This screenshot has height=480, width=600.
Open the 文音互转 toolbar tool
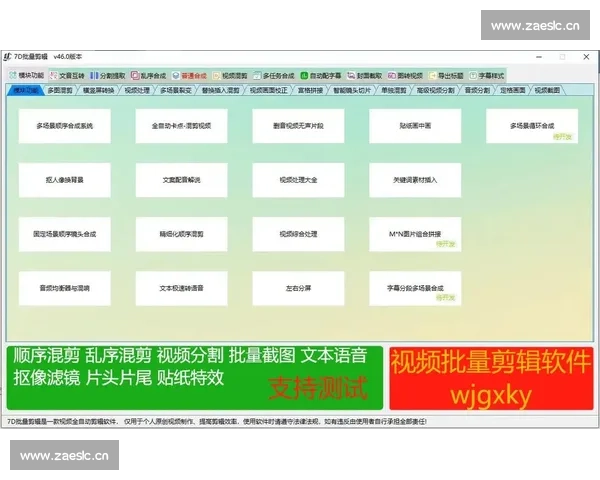click(67, 75)
